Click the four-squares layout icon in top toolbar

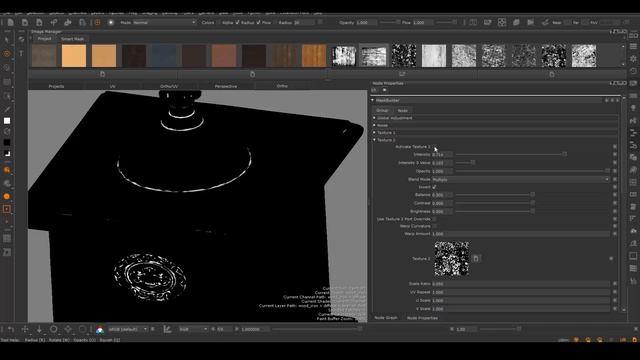(x=502, y=22)
